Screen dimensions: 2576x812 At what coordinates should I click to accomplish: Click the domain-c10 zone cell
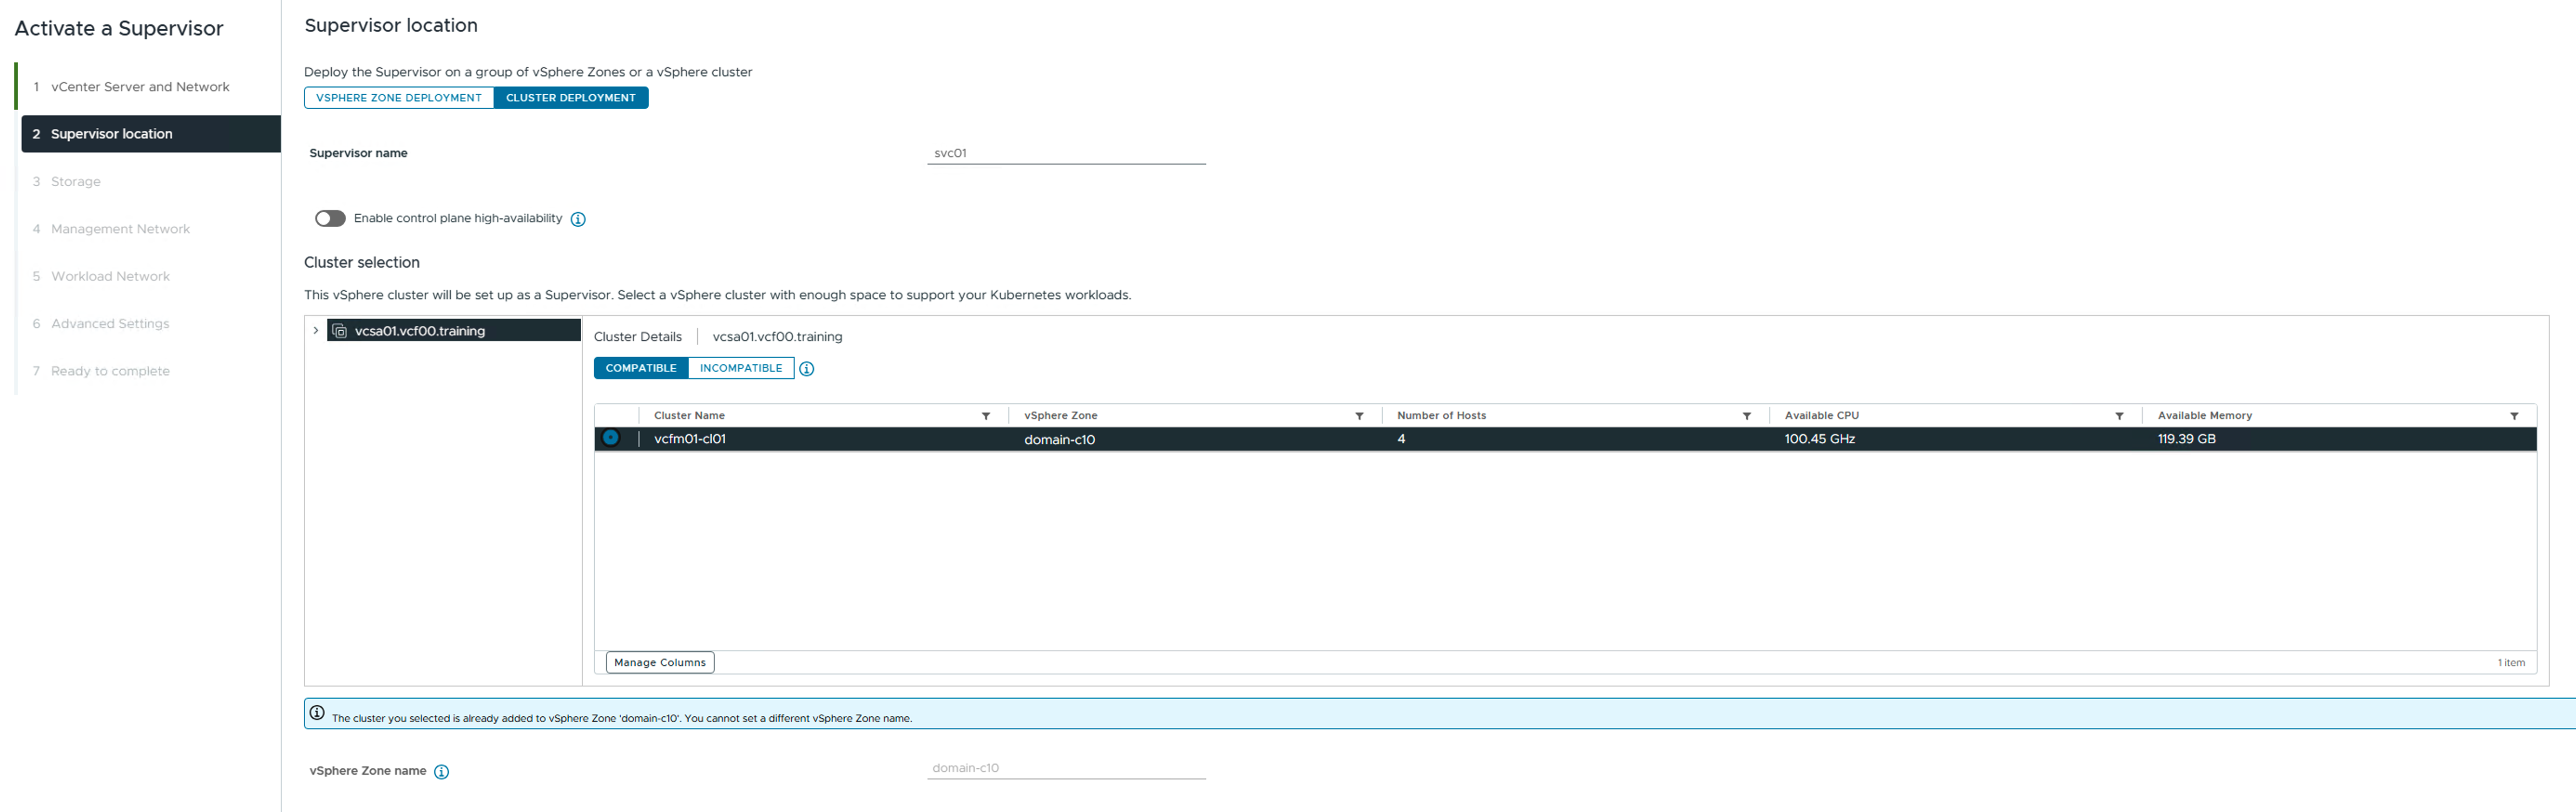pos(1059,440)
